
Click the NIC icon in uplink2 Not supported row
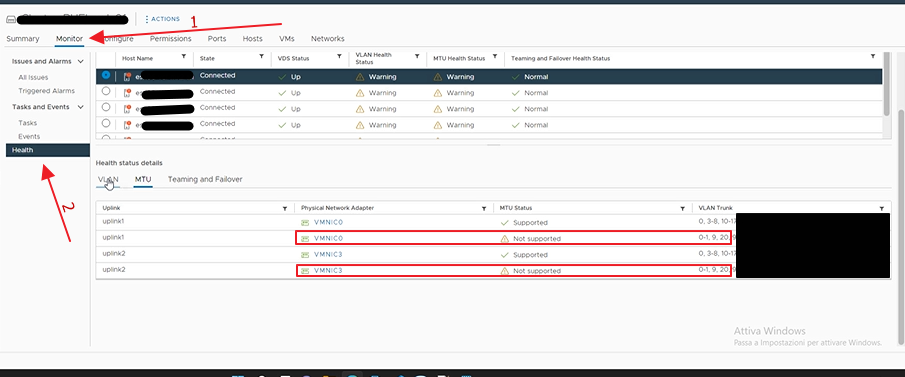coord(305,271)
